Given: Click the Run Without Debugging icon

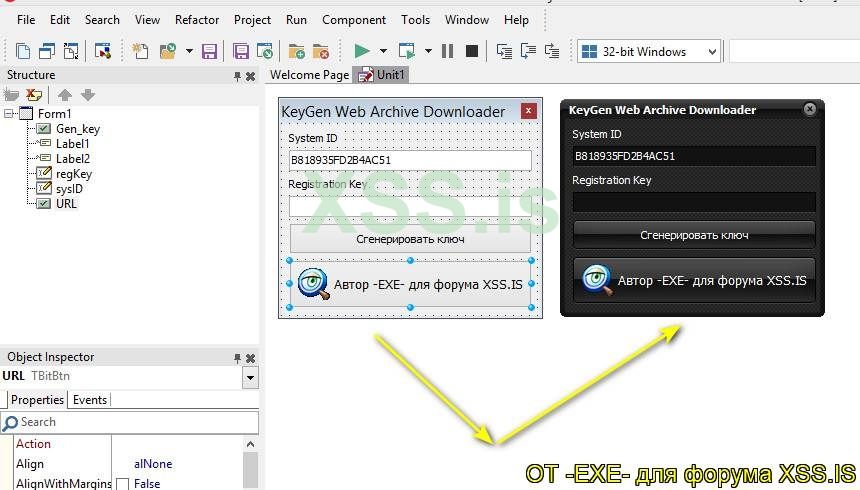Looking at the screenshot, I should [407, 52].
